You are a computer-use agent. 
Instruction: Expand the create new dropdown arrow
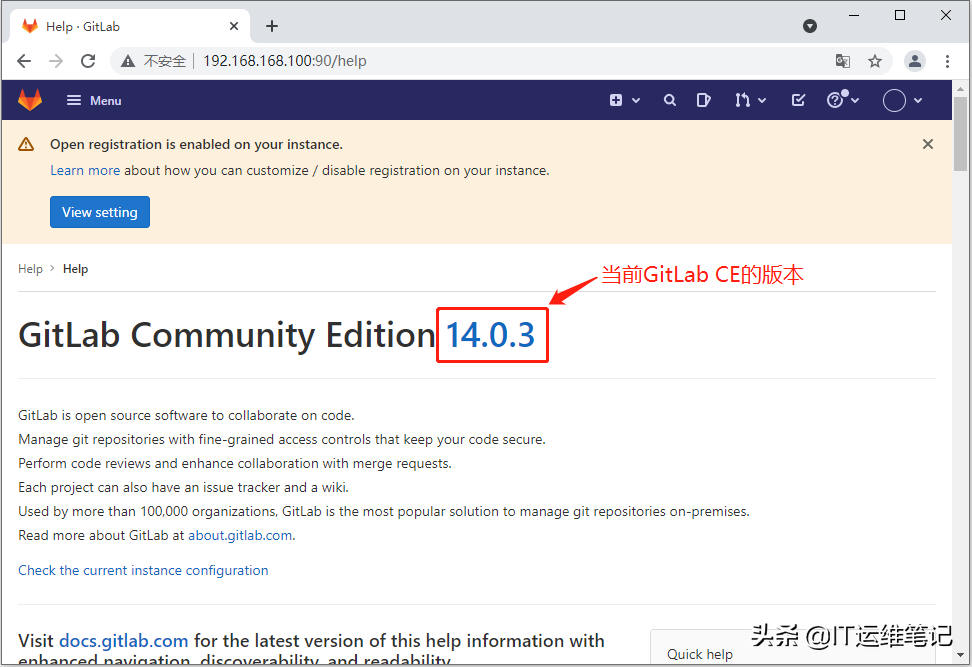(x=636, y=100)
